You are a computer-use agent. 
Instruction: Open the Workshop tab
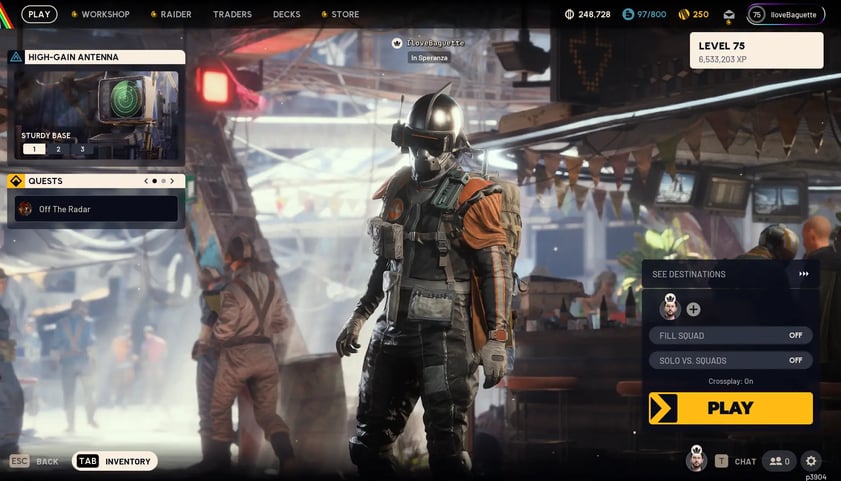pyautogui.click(x=105, y=15)
